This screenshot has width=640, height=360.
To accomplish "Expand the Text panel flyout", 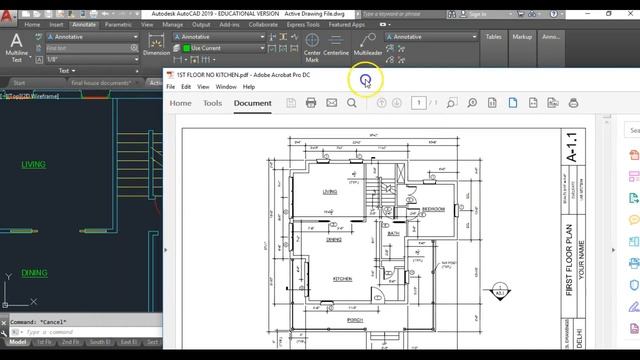I will (67, 71).
